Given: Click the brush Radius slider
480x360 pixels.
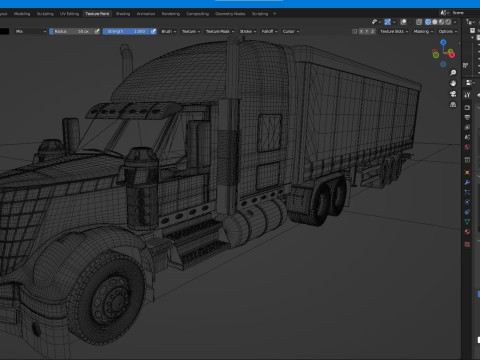Looking at the screenshot, I should tap(71, 31).
